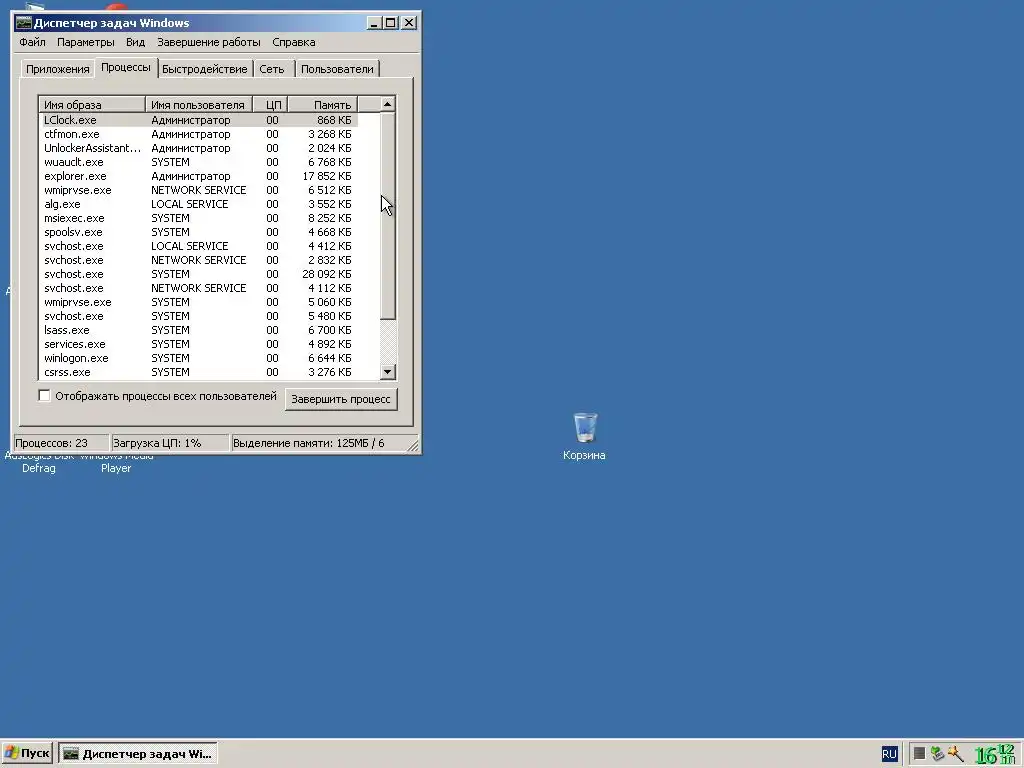Open the Завершение работы menu
This screenshot has width=1024, height=768.
point(208,42)
